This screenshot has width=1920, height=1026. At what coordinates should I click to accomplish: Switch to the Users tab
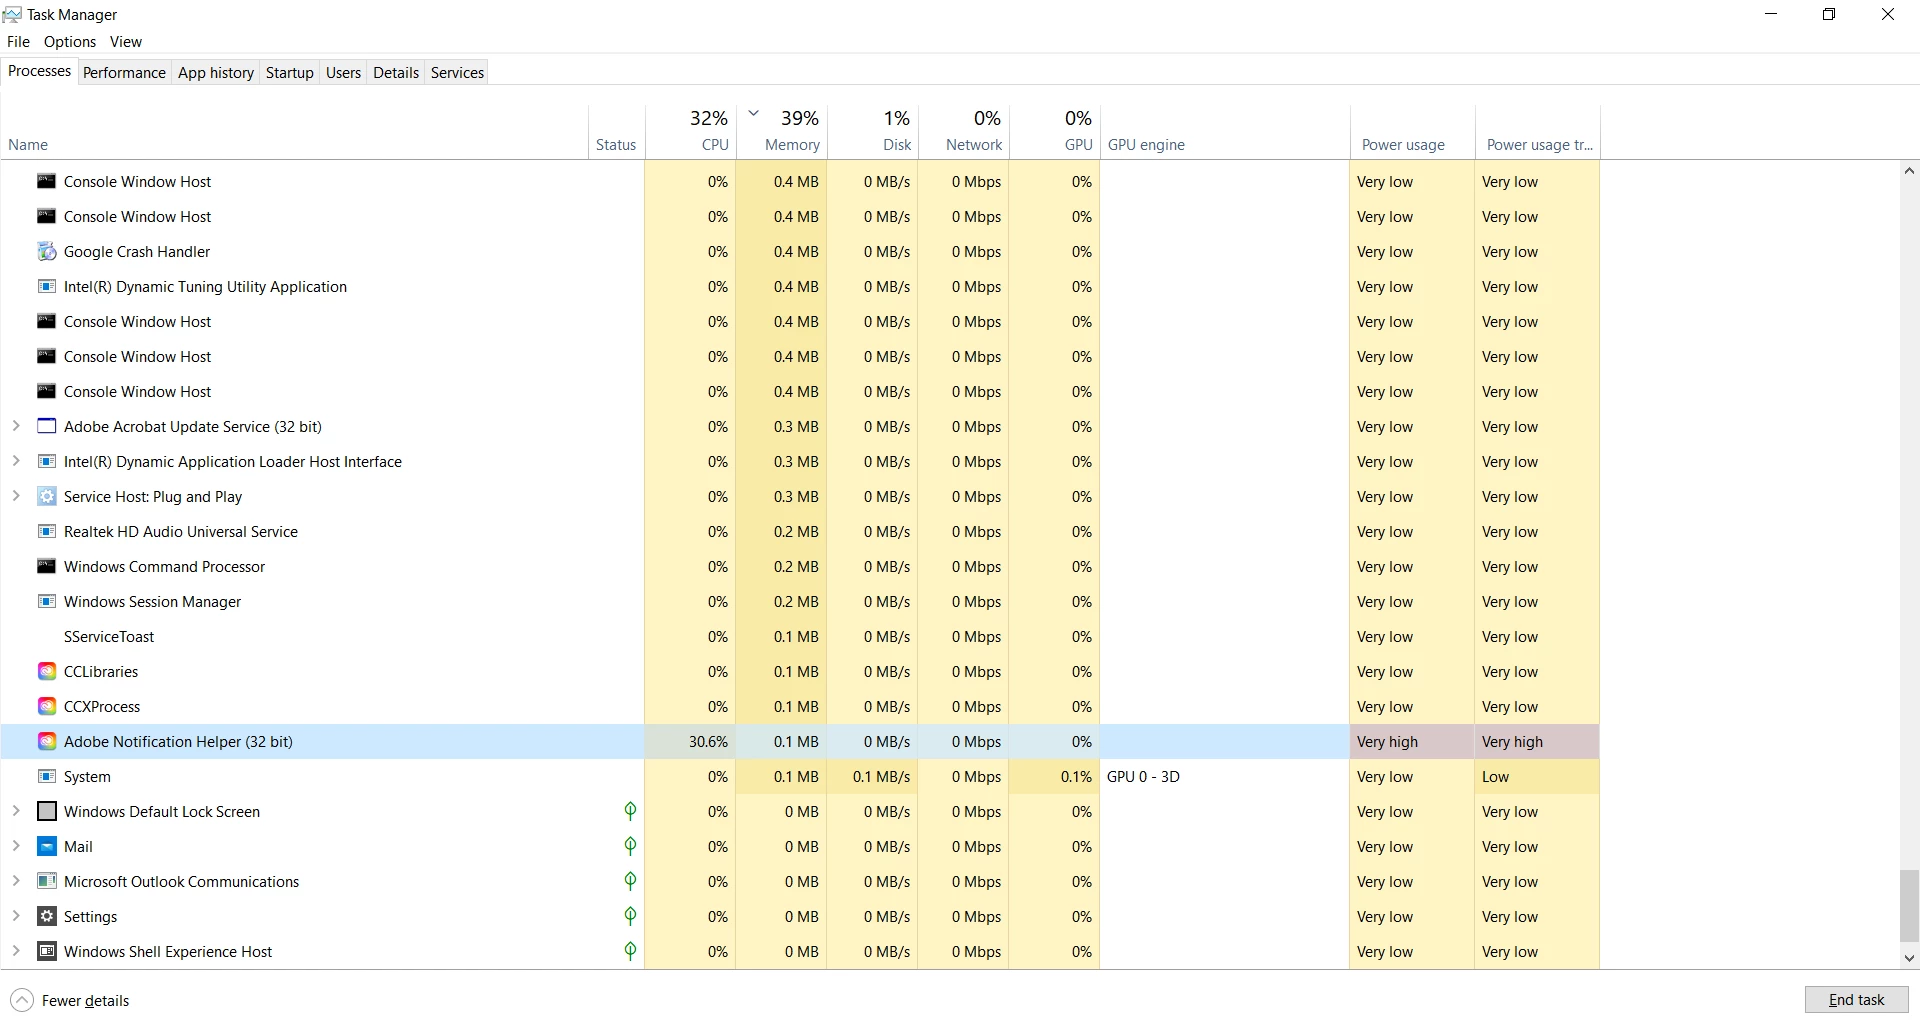tap(343, 72)
